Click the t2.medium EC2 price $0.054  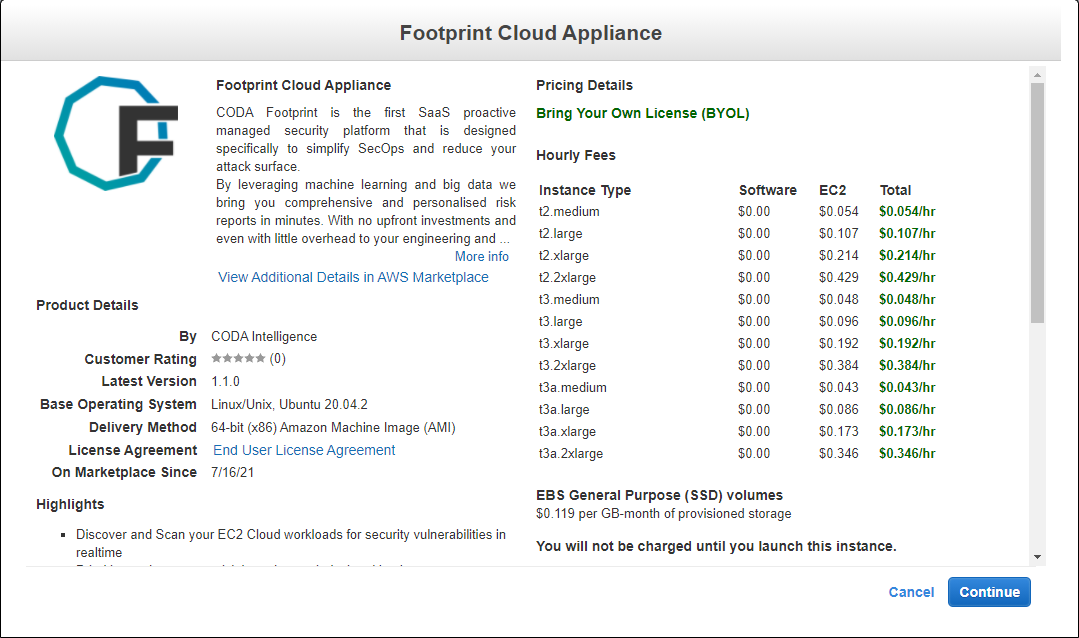838,211
